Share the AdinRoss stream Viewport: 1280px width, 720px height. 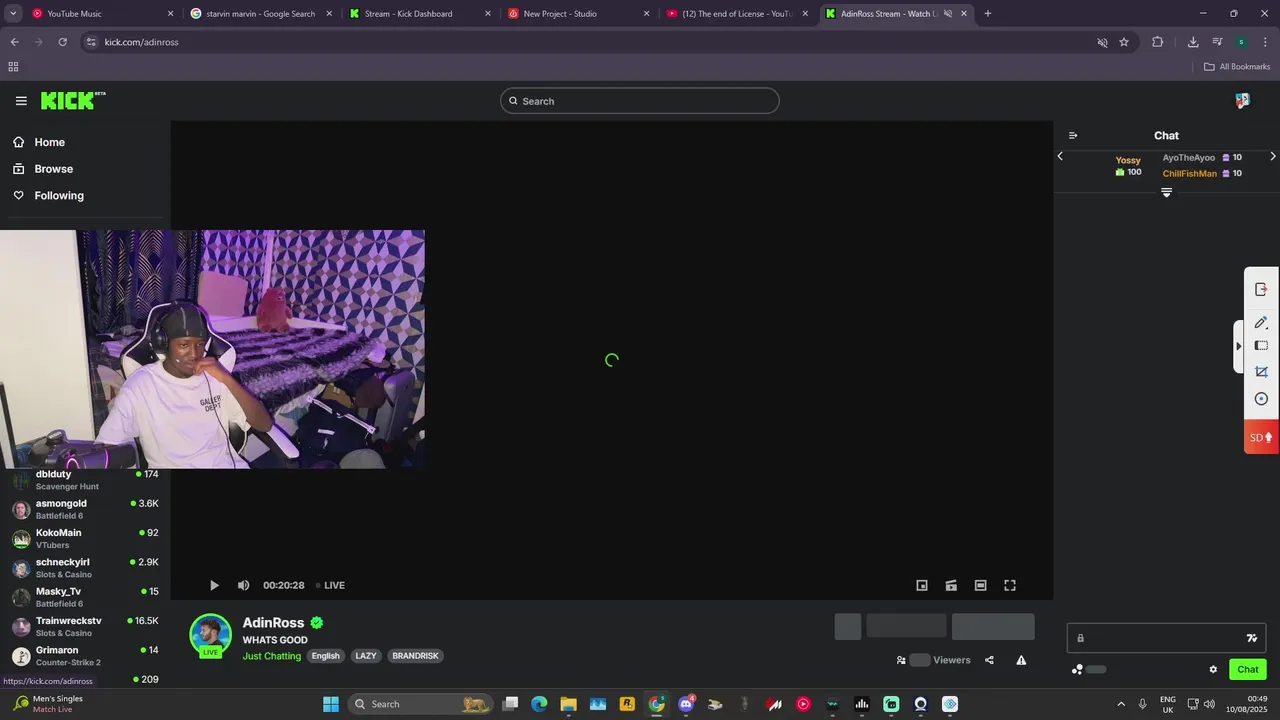click(989, 660)
